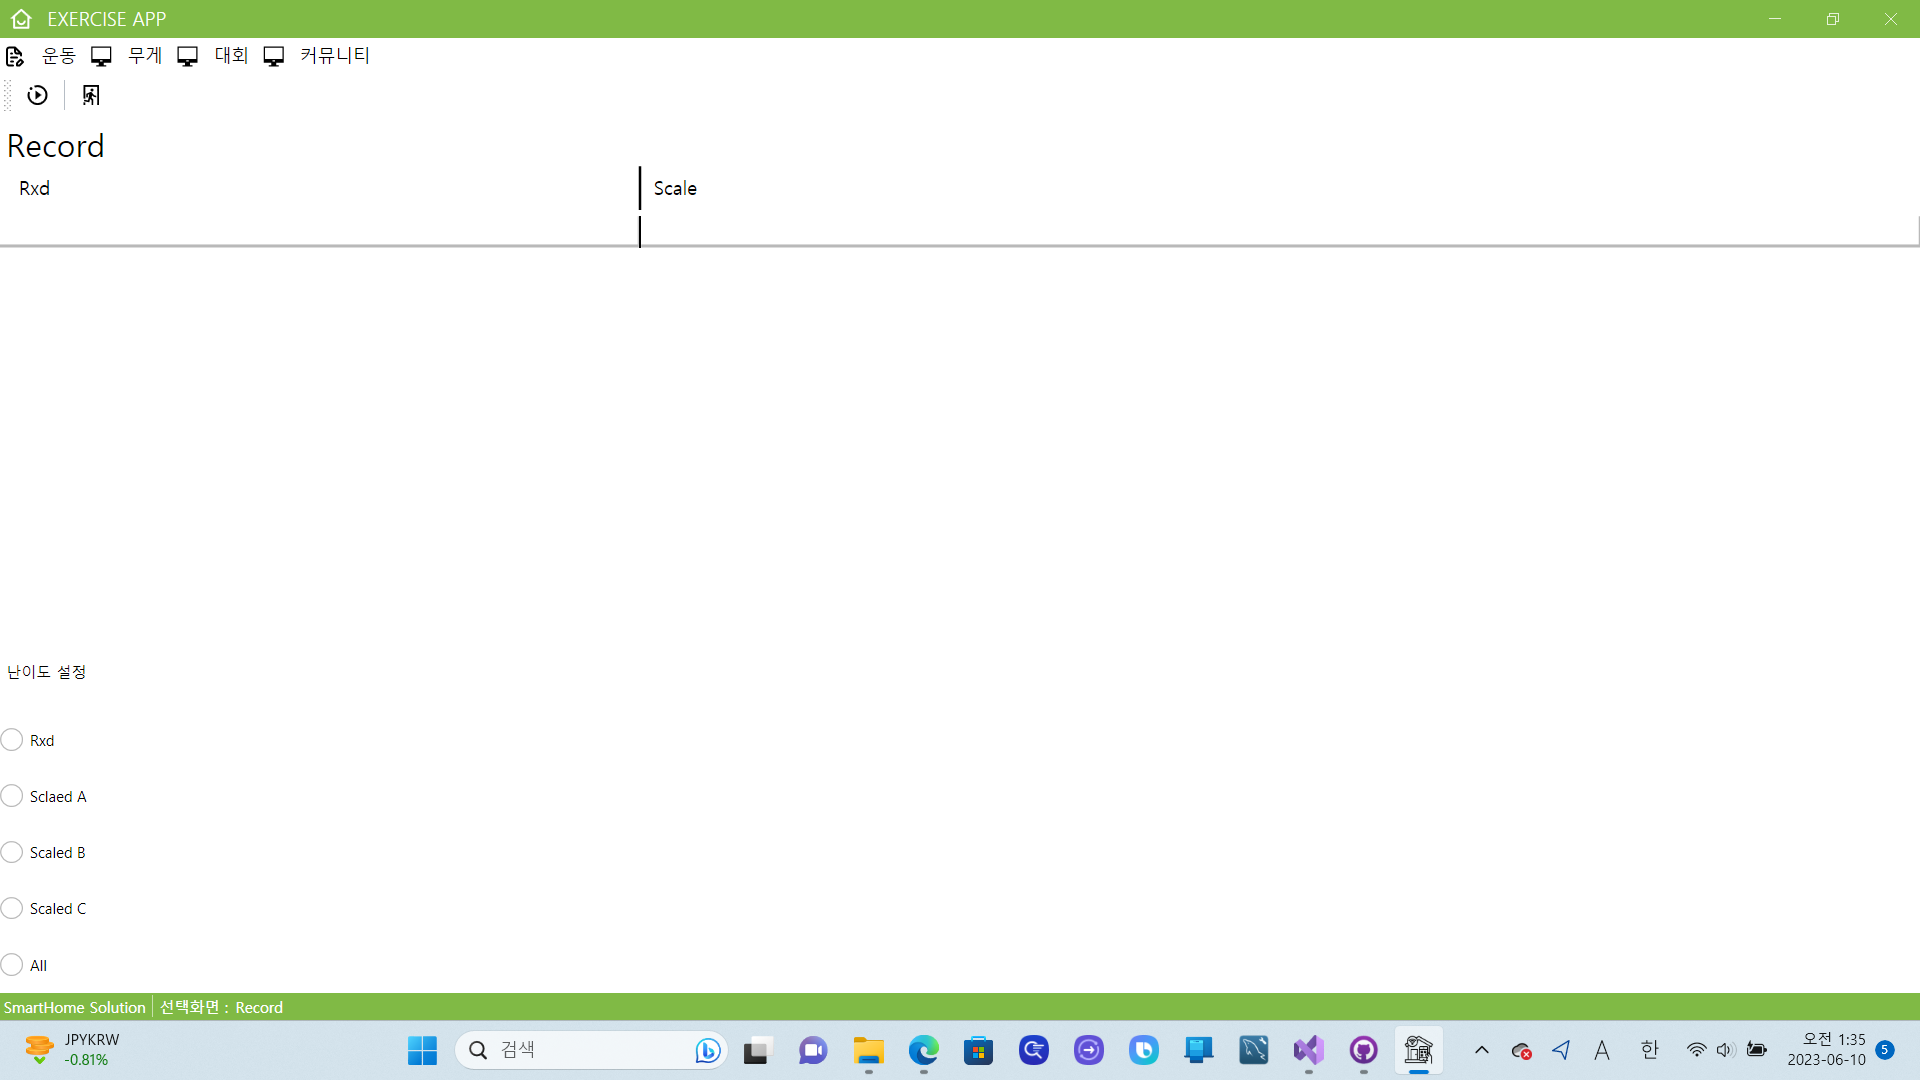Viewport: 1920px width, 1080px height.
Task: Open the 운동 menu
Action: [58, 56]
